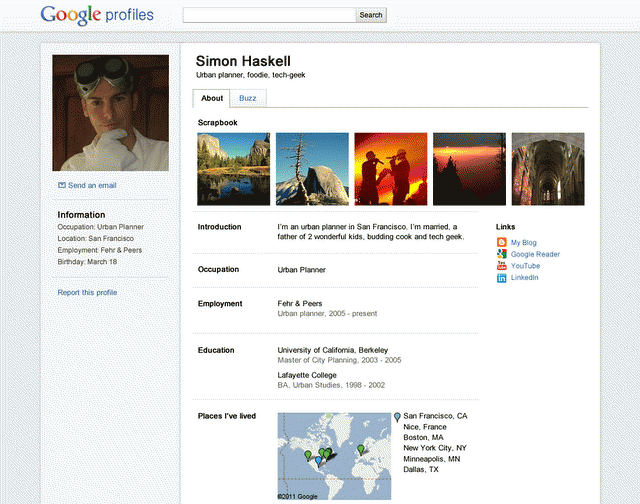Click the YouTube icon in Links
The width and height of the screenshot is (640, 504).
pos(502,267)
